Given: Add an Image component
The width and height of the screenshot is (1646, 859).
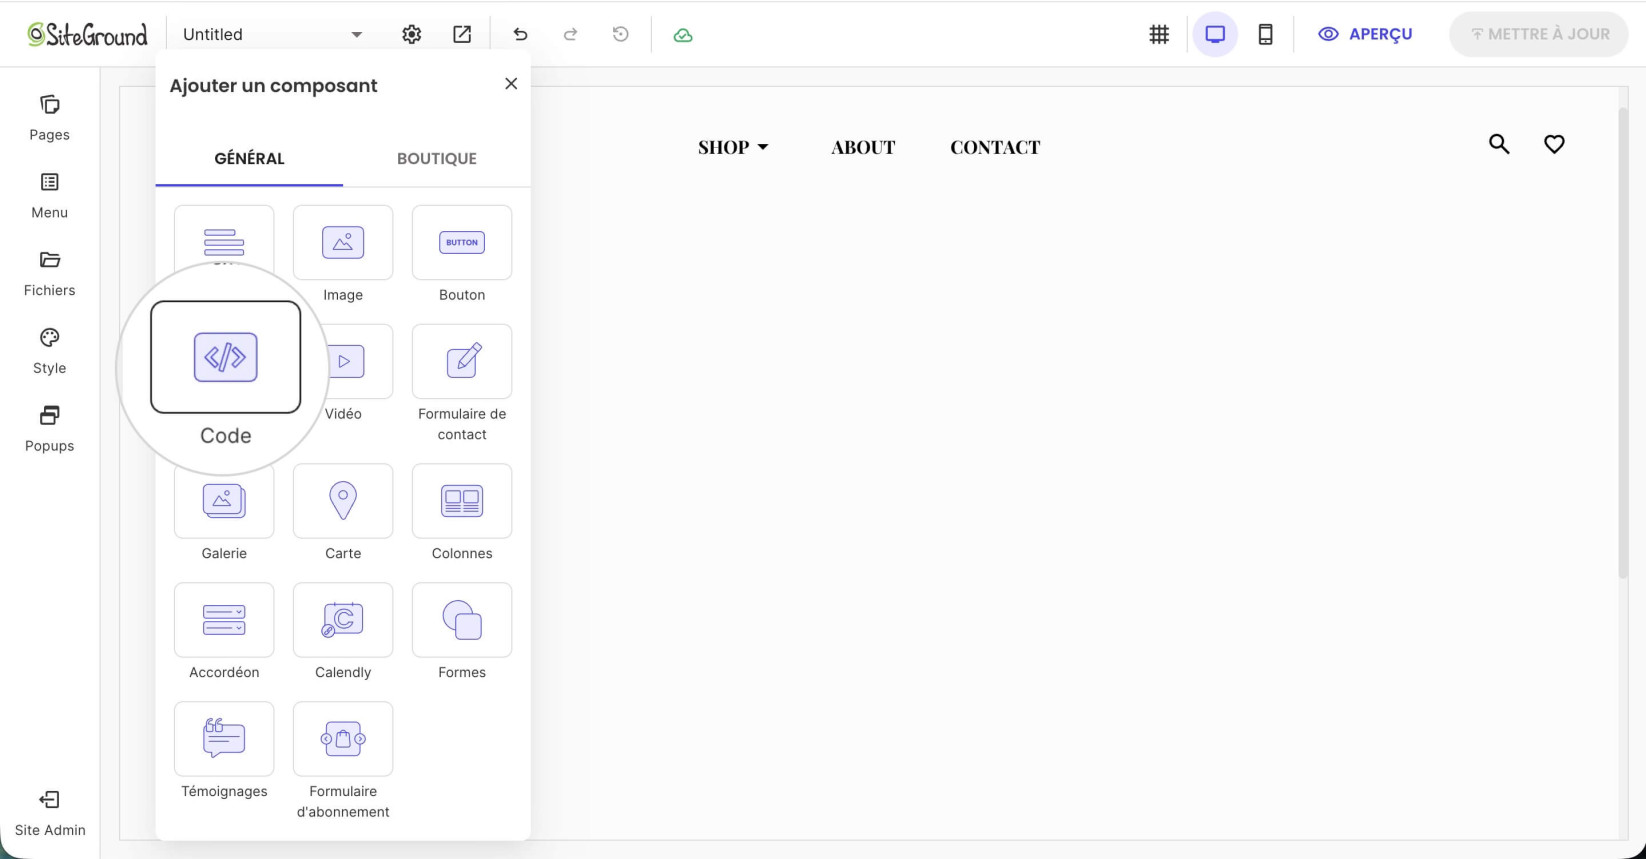Looking at the screenshot, I should pos(343,242).
